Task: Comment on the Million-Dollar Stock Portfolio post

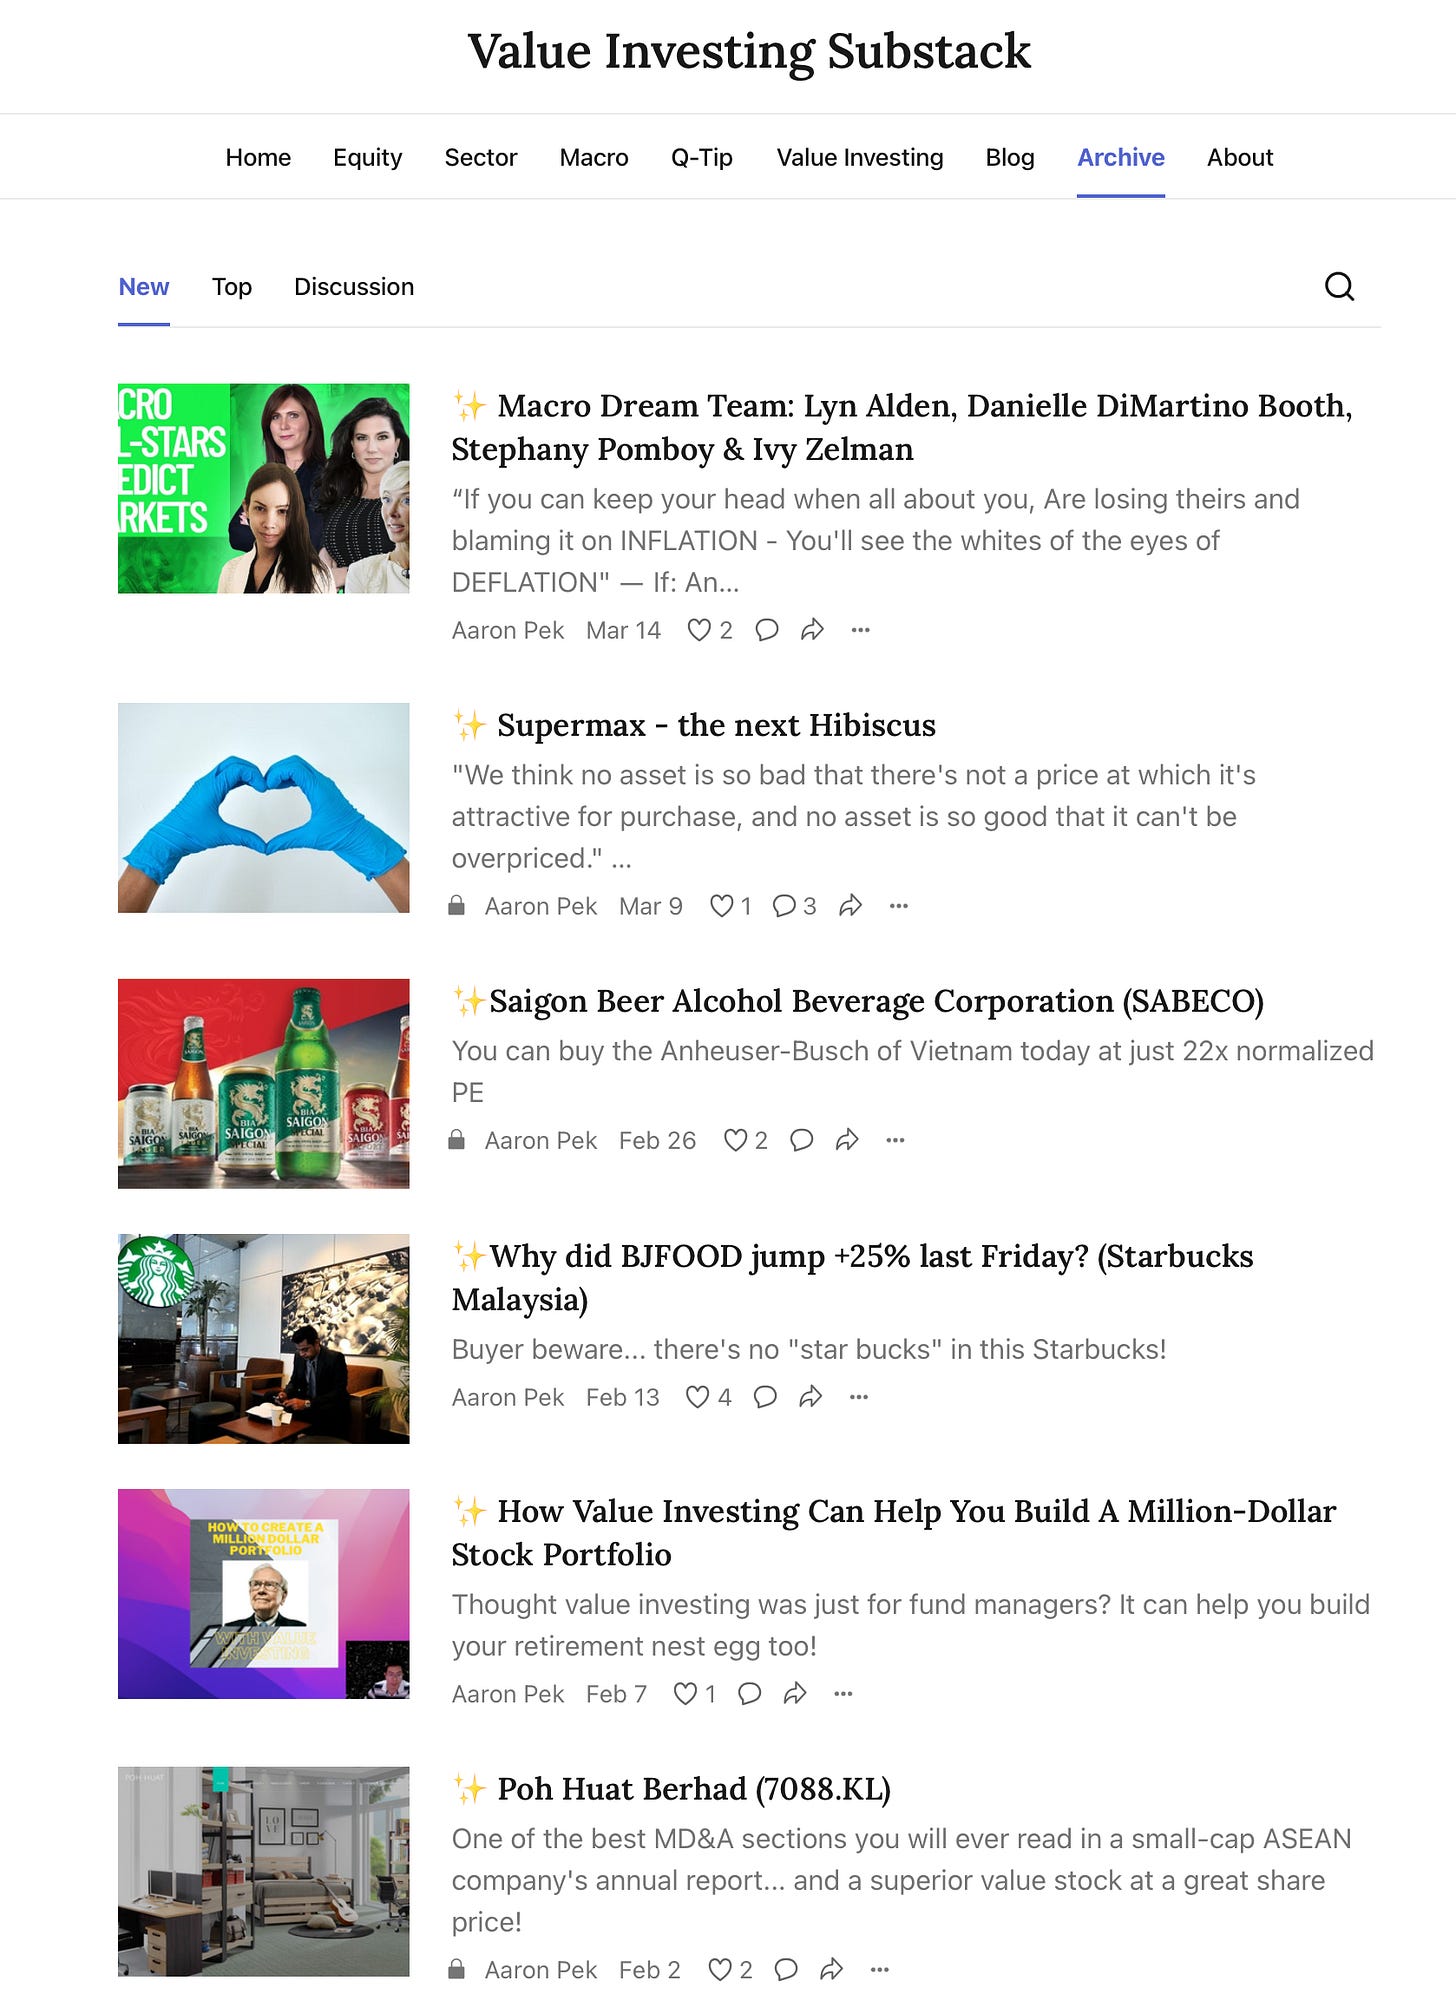Action: pyautogui.click(x=750, y=1694)
